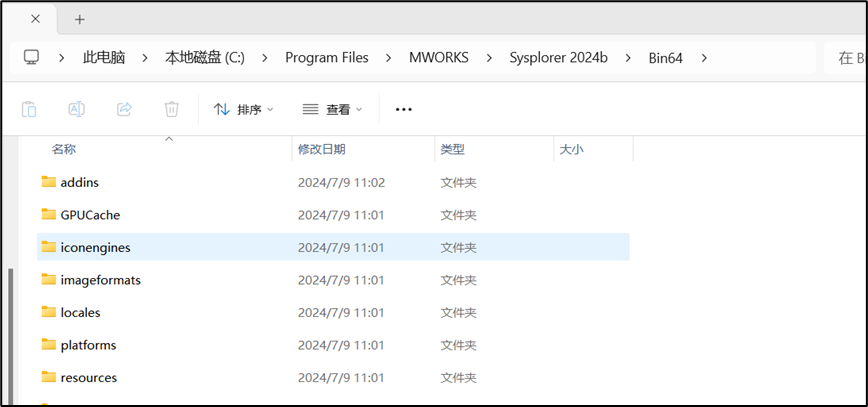Click date 2024/7/9 11:02 of addins
Image resolution: width=868 pixels, height=407 pixels.
[x=341, y=182]
